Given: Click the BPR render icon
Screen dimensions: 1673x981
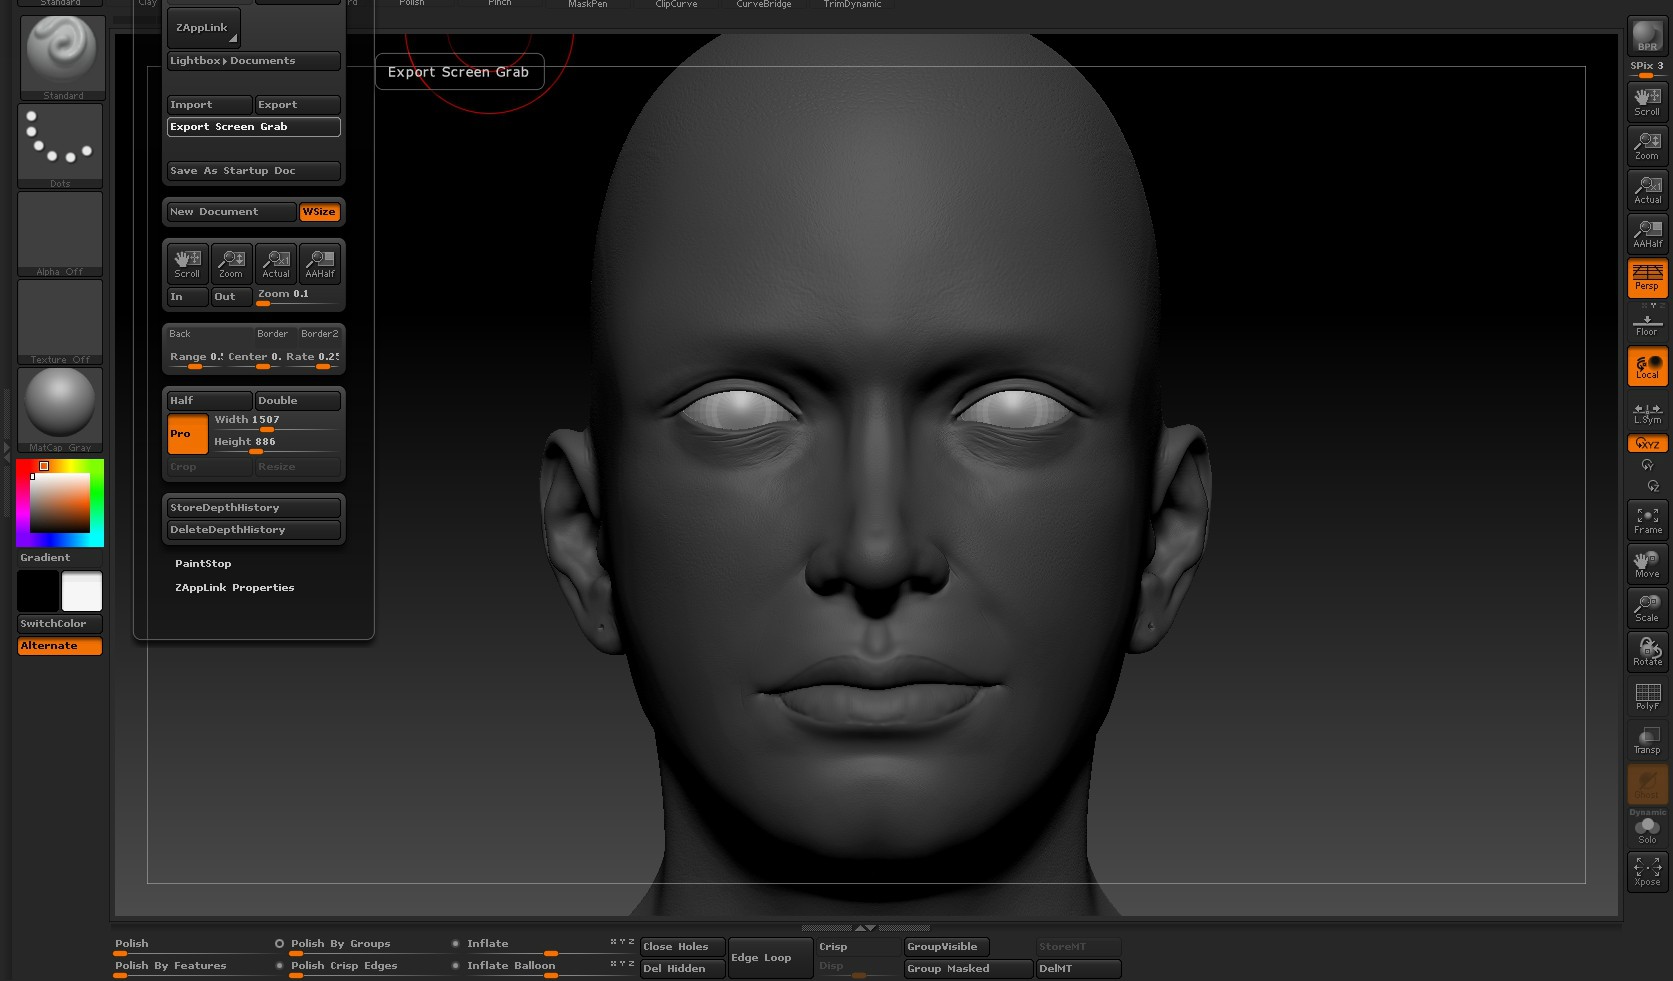Looking at the screenshot, I should coord(1647,37).
